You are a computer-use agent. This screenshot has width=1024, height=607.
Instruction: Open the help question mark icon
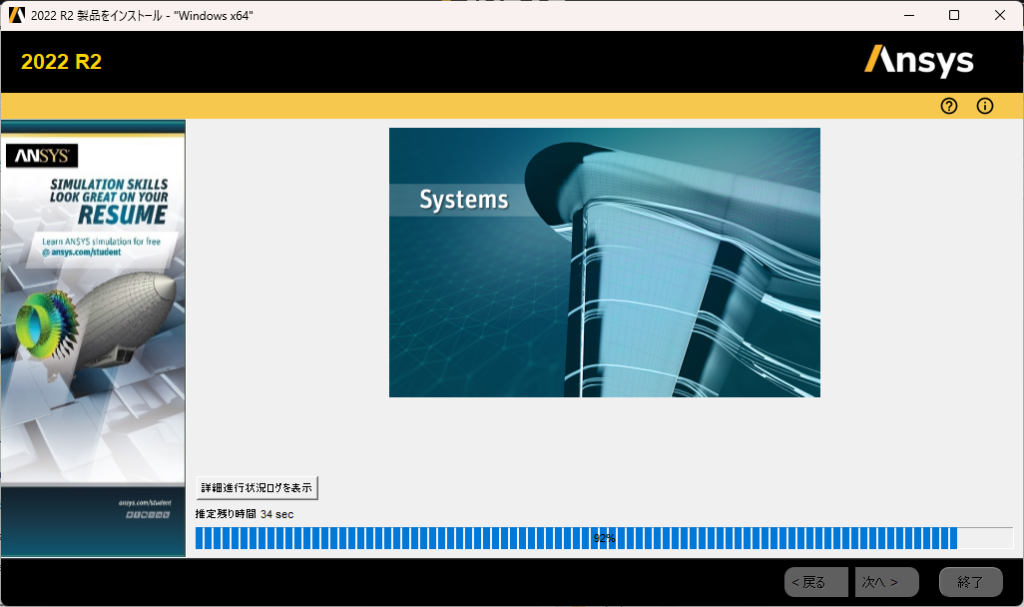949,106
